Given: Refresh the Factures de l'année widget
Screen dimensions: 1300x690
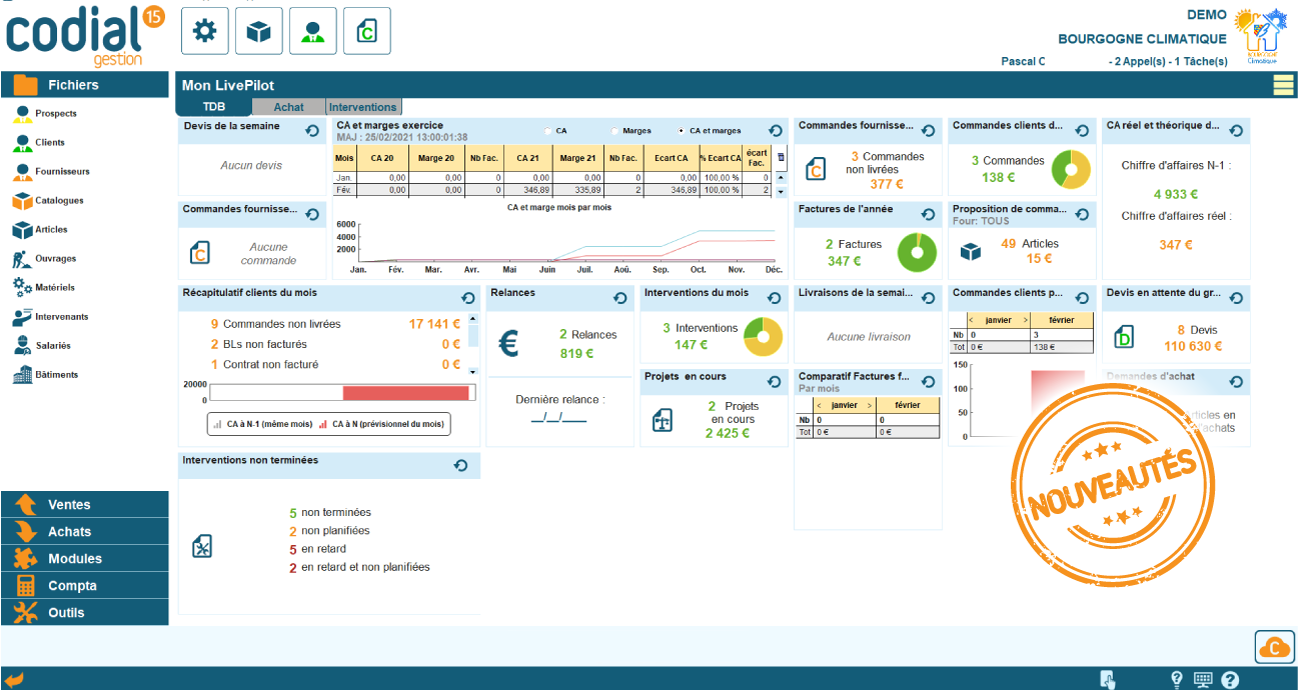Looking at the screenshot, I should click(928, 214).
